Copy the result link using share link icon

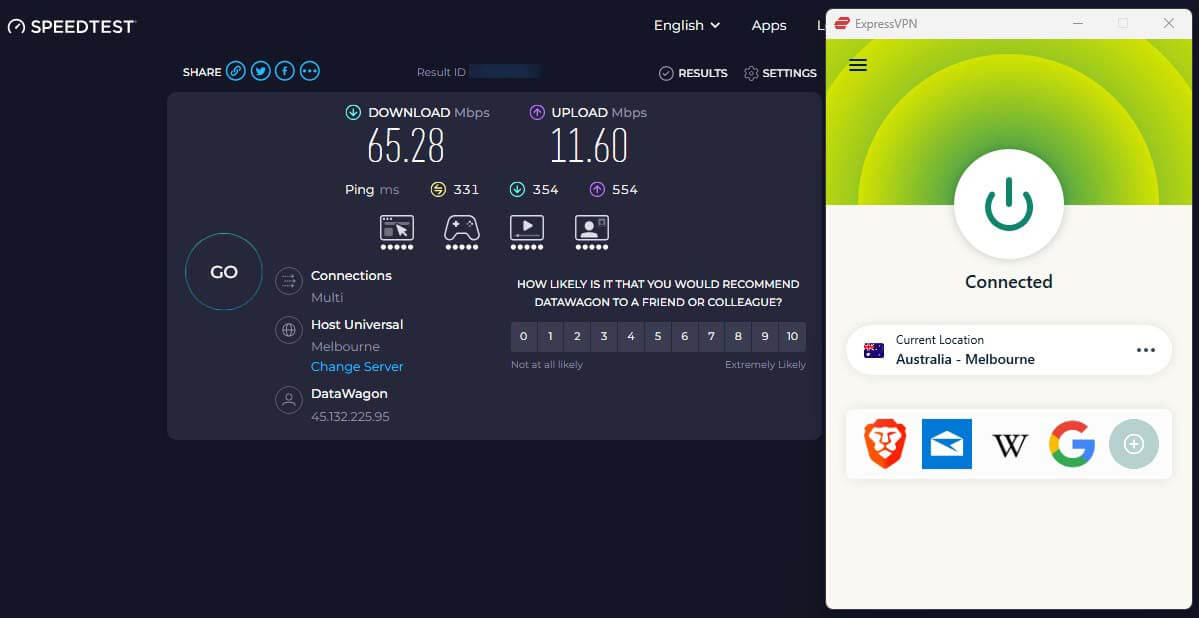pos(236,72)
